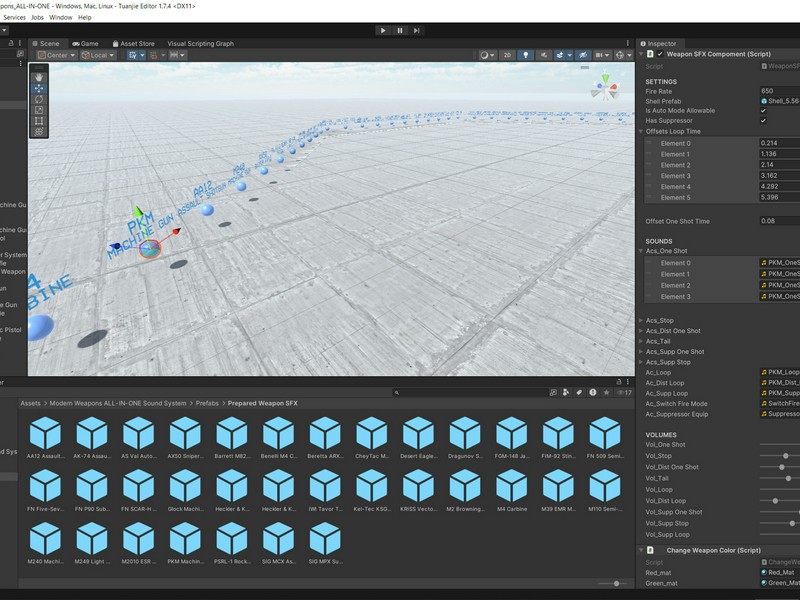Open the Services menu
The width and height of the screenshot is (800, 600).
click(14, 17)
